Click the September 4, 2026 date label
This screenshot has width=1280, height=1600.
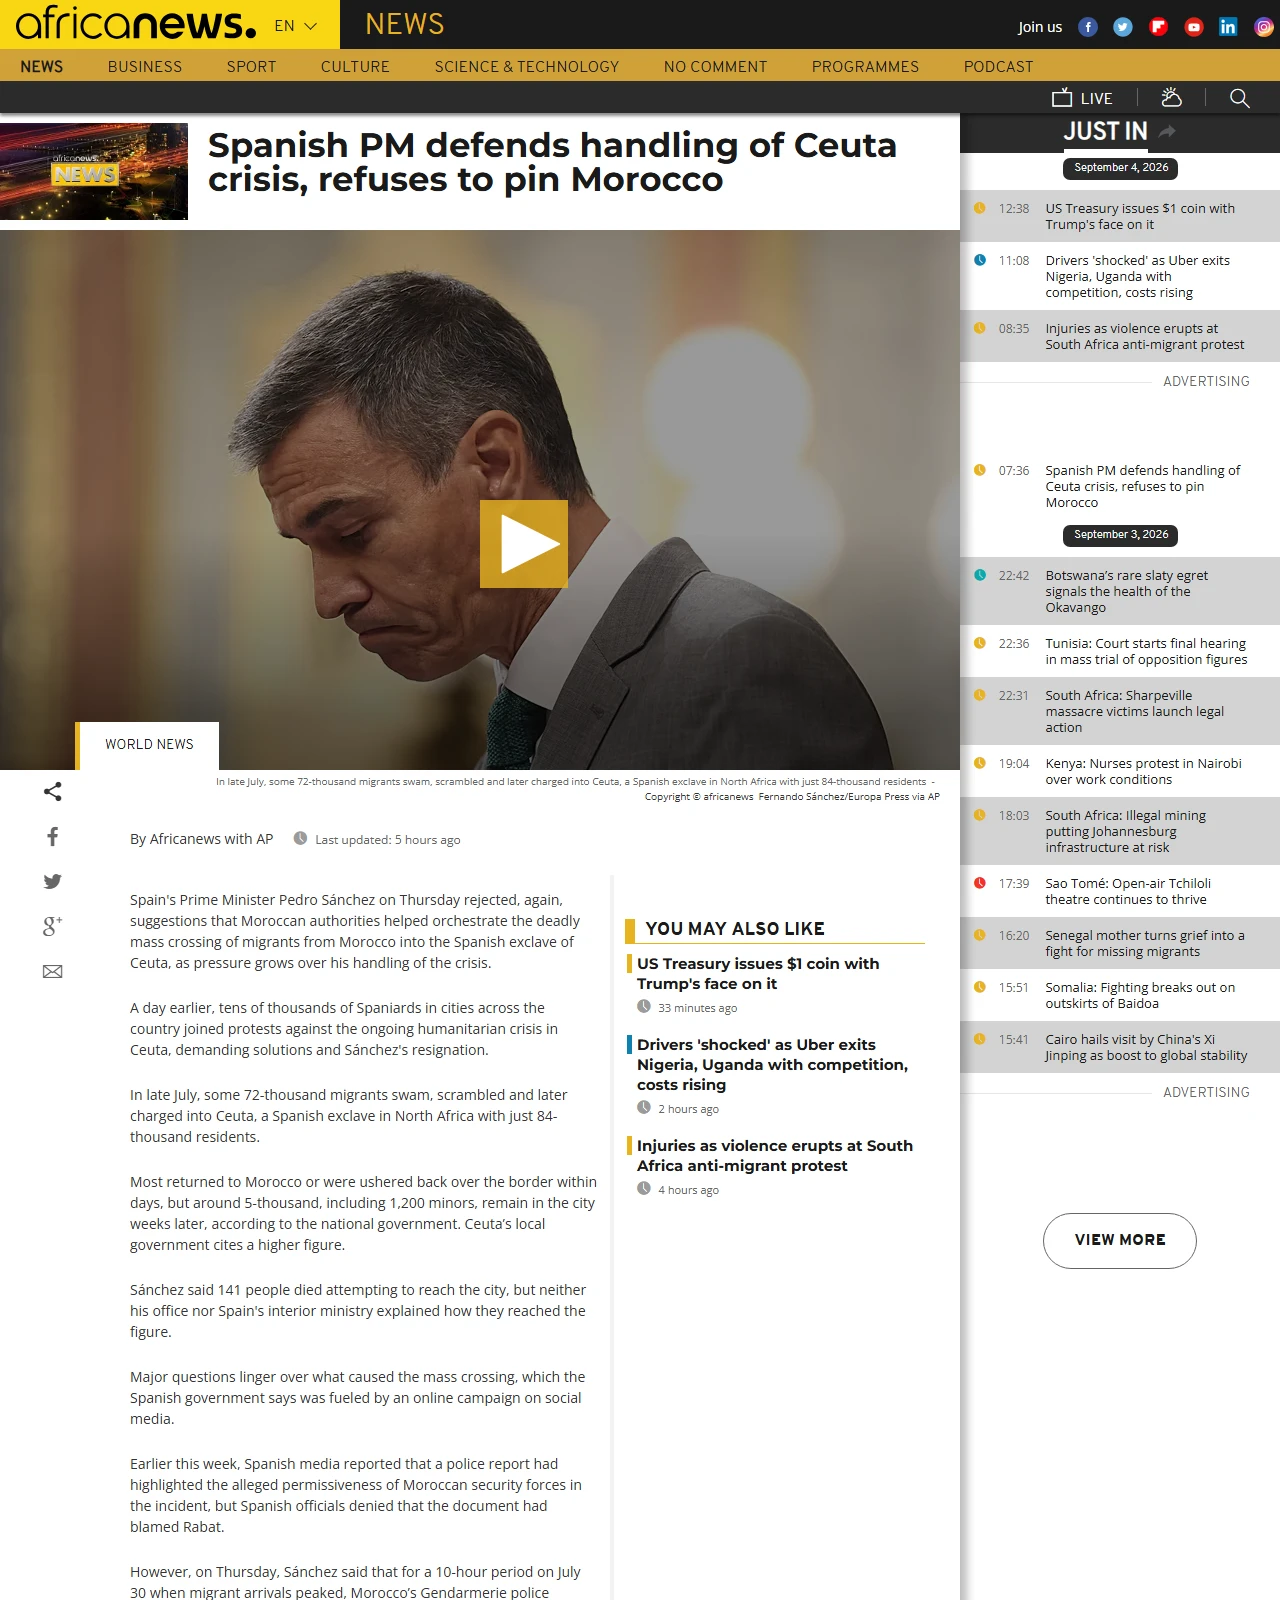tap(1121, 168)
